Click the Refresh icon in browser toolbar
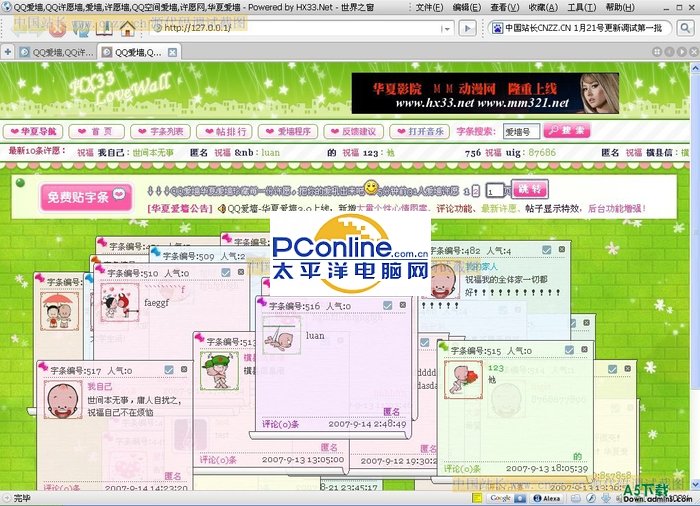This screenshot has height=506, width=700. 82,28
